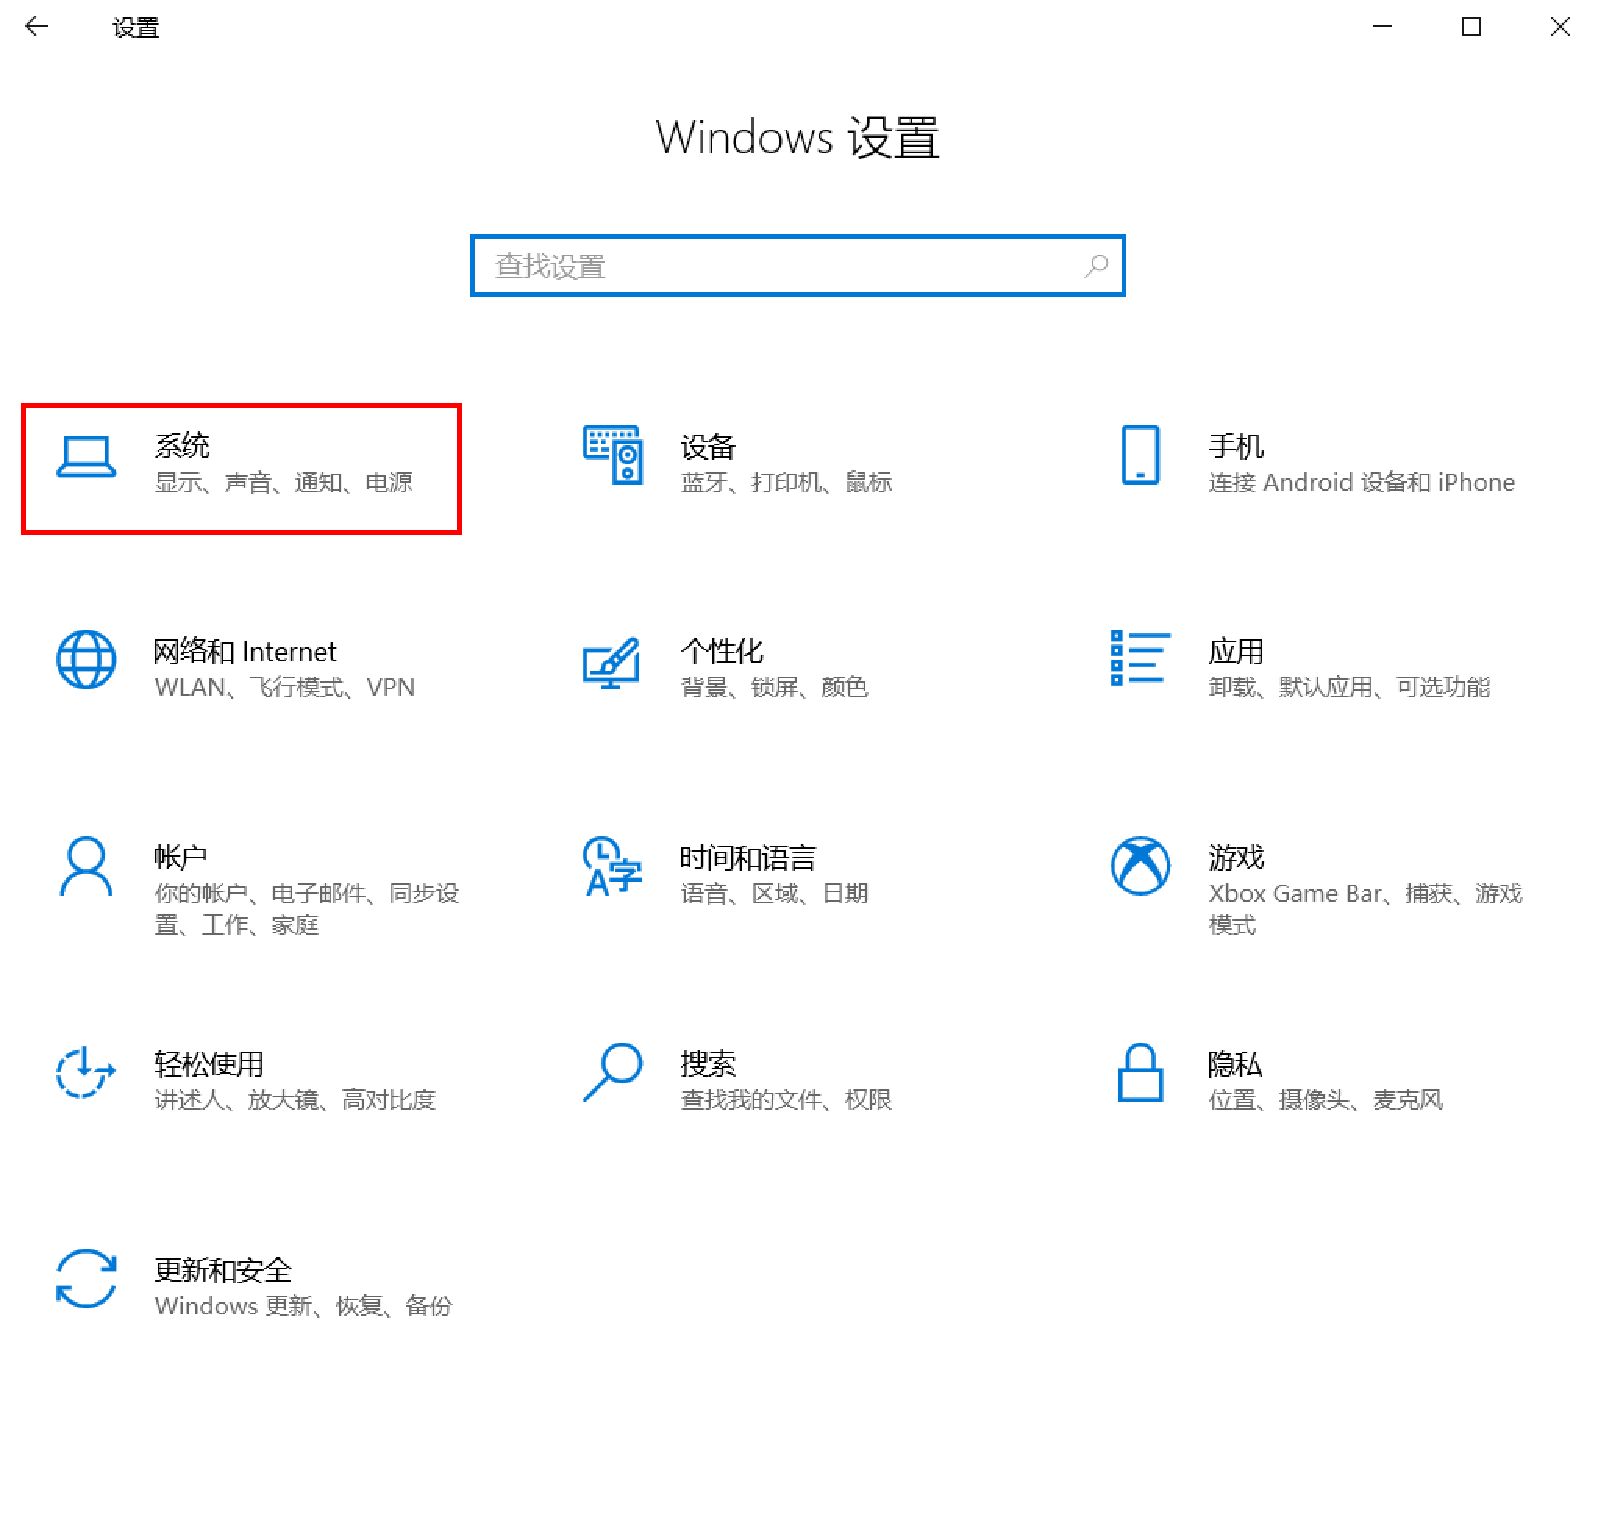Open the 更新和安全 title link
This screenshot has height=1513, width=1599.
223,1270
